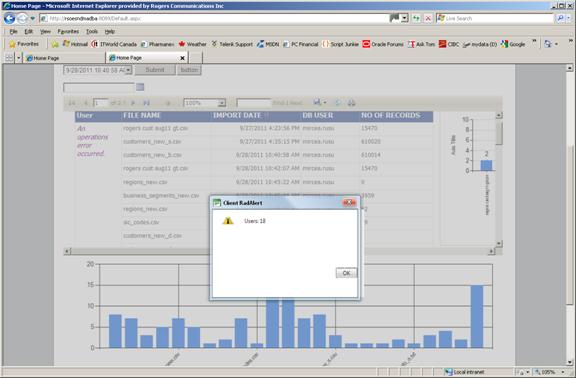
Task: Open the Telerik Support favorite
Action: pos(232,44)
